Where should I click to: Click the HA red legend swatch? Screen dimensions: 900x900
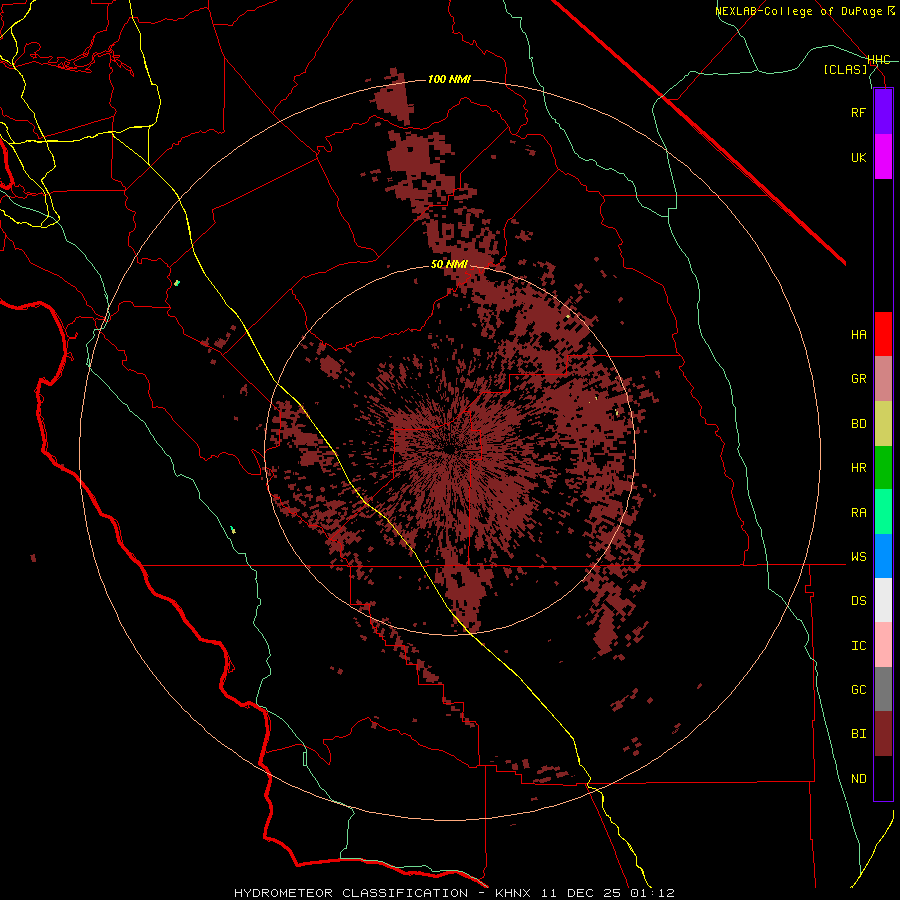(883, 334)
